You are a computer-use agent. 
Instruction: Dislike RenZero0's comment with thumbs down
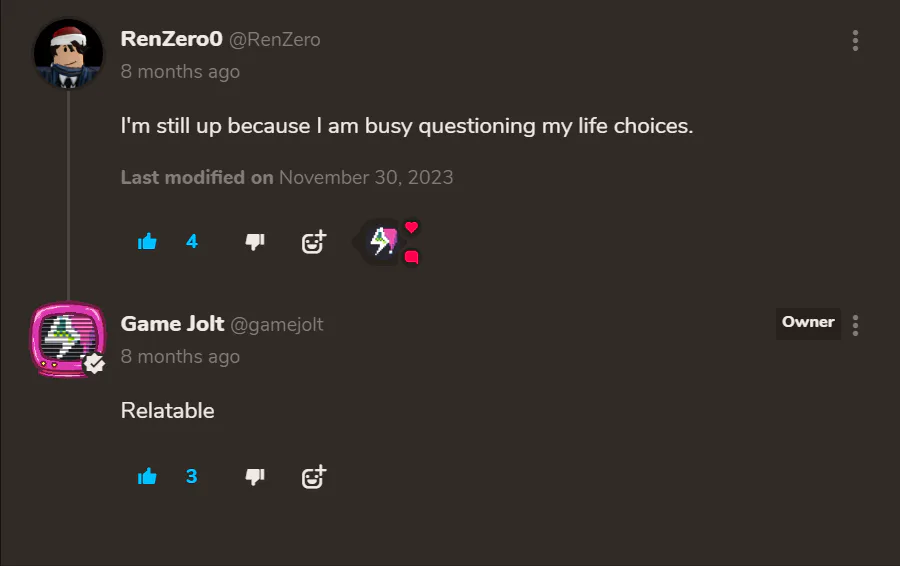pyautogui.click(x=255, y=242)
